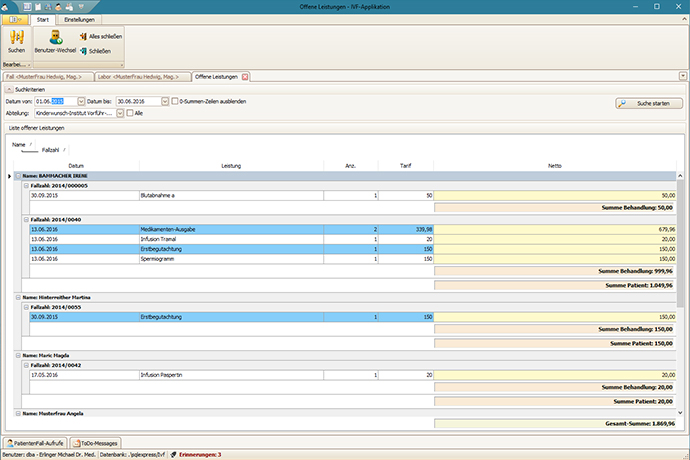Open Benutzer-Wechsel user switch icon
The height and width of the screenshot is (460, 690).
point(55,37)
